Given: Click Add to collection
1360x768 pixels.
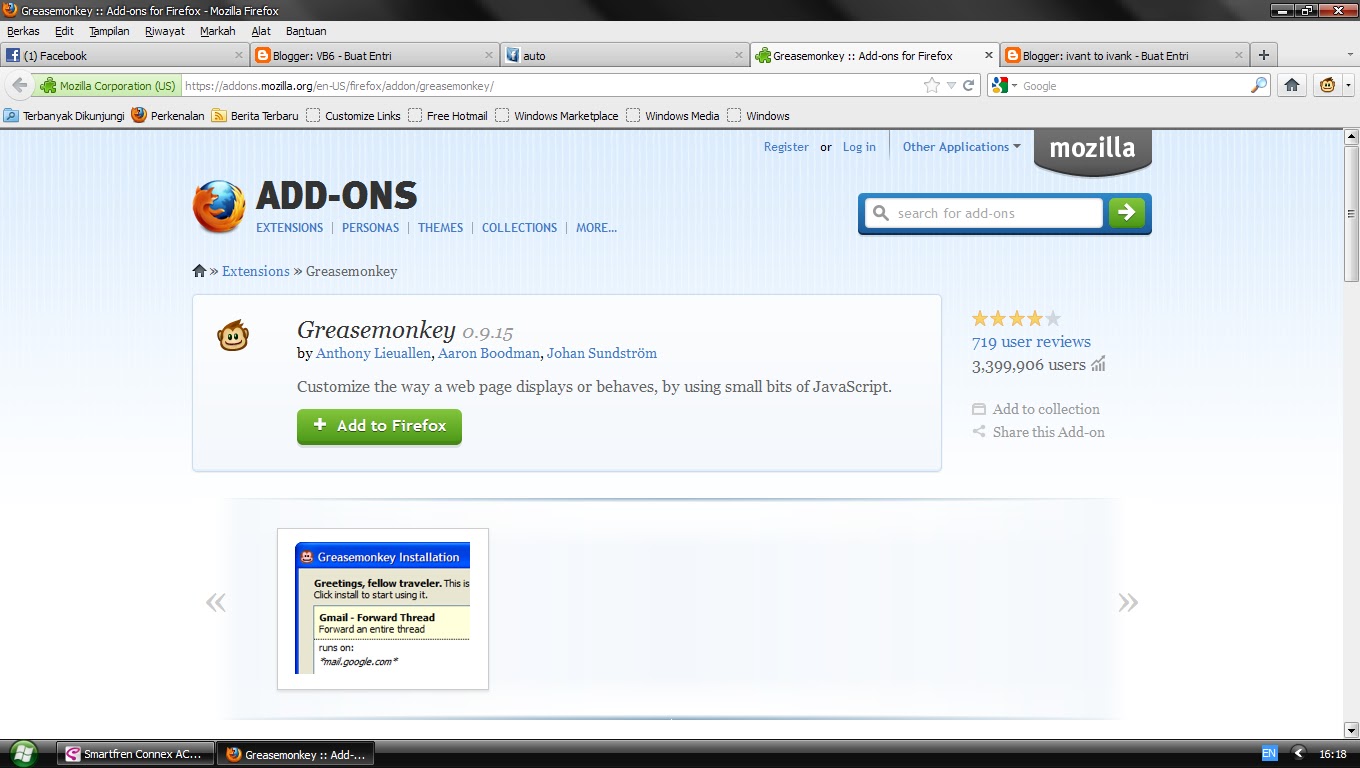Looking at the screenshot, I should tap(1036, 409).
